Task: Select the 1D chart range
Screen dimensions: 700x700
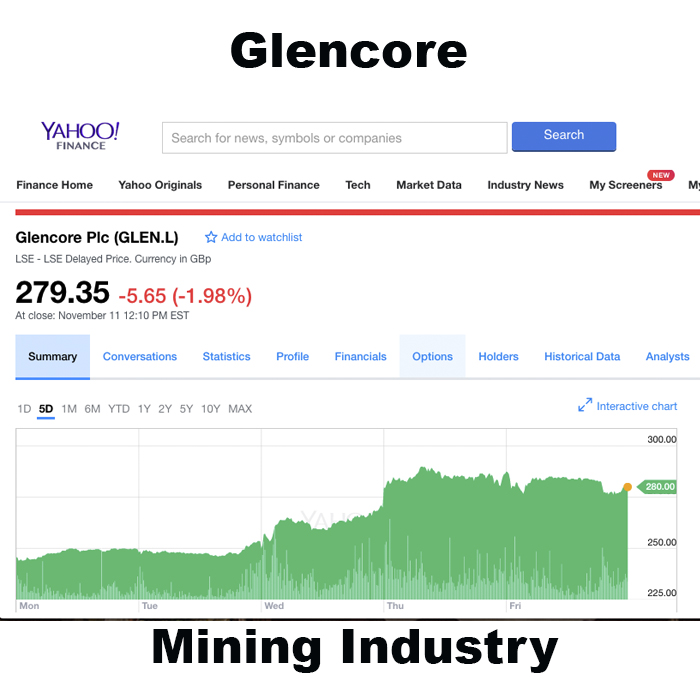Action: (24, 409)
